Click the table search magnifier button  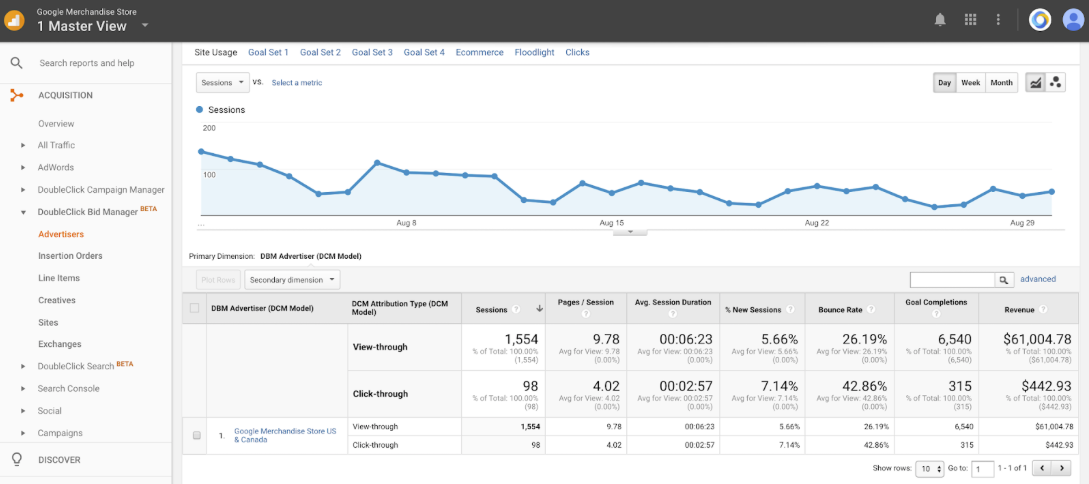coord(1004,280)
